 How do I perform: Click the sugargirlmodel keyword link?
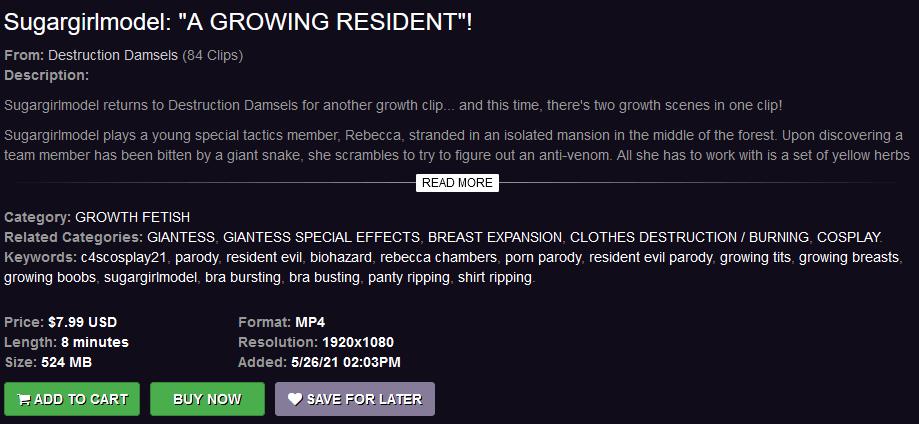[x=150, y=277]
